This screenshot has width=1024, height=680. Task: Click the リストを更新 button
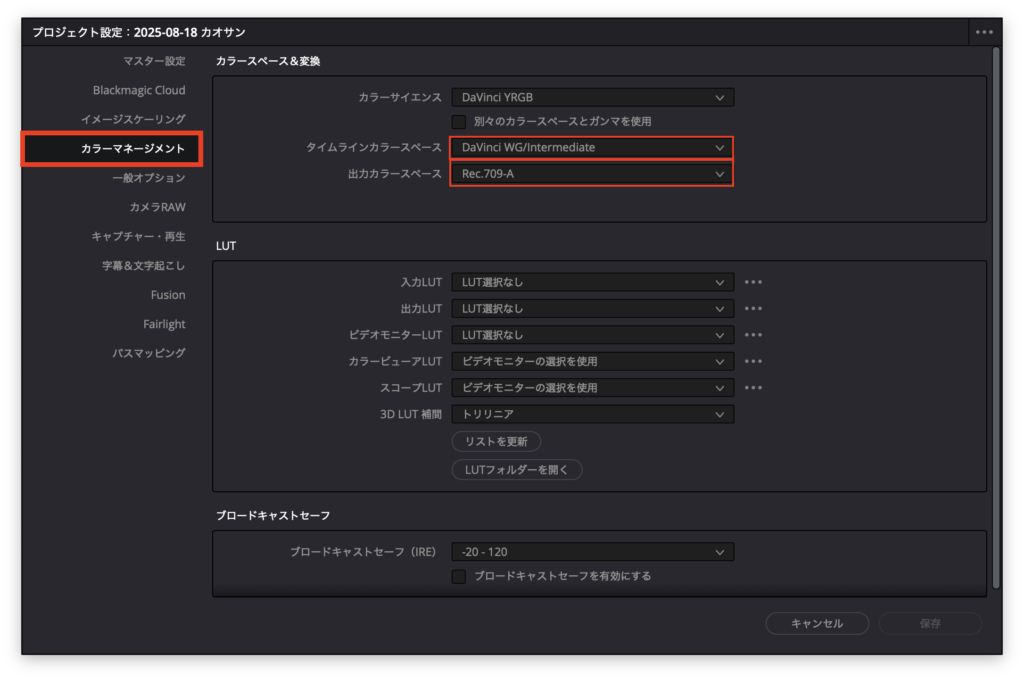pos(496,441)
